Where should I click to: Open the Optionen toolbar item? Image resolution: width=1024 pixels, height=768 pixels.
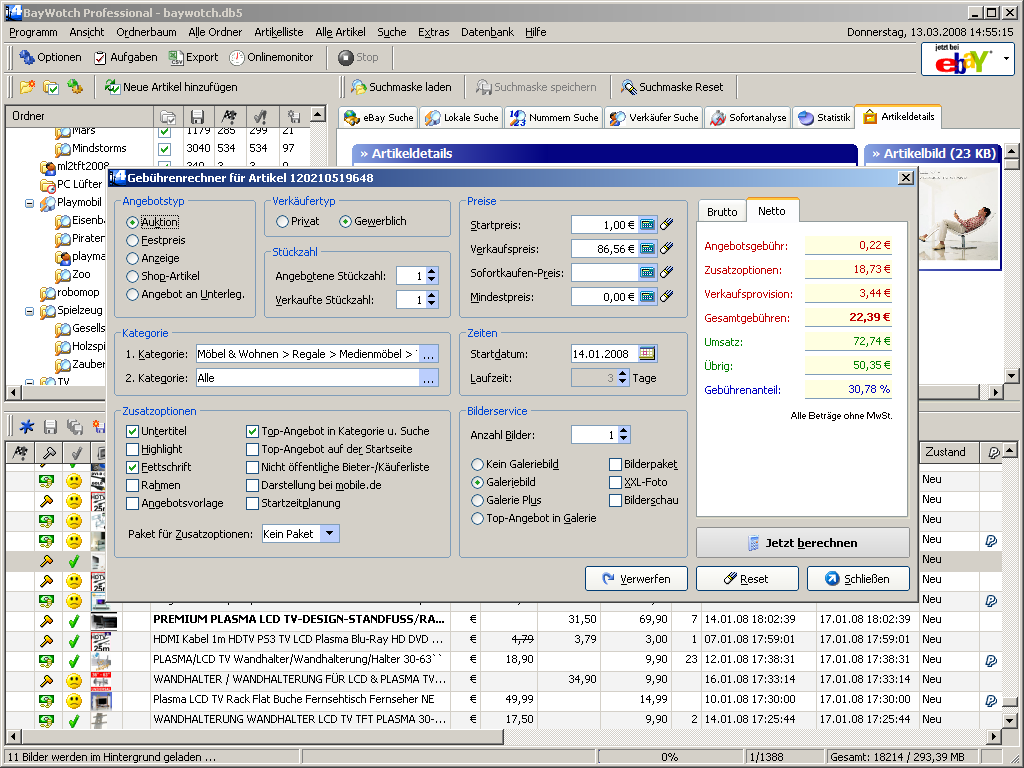tap(50, 57)
